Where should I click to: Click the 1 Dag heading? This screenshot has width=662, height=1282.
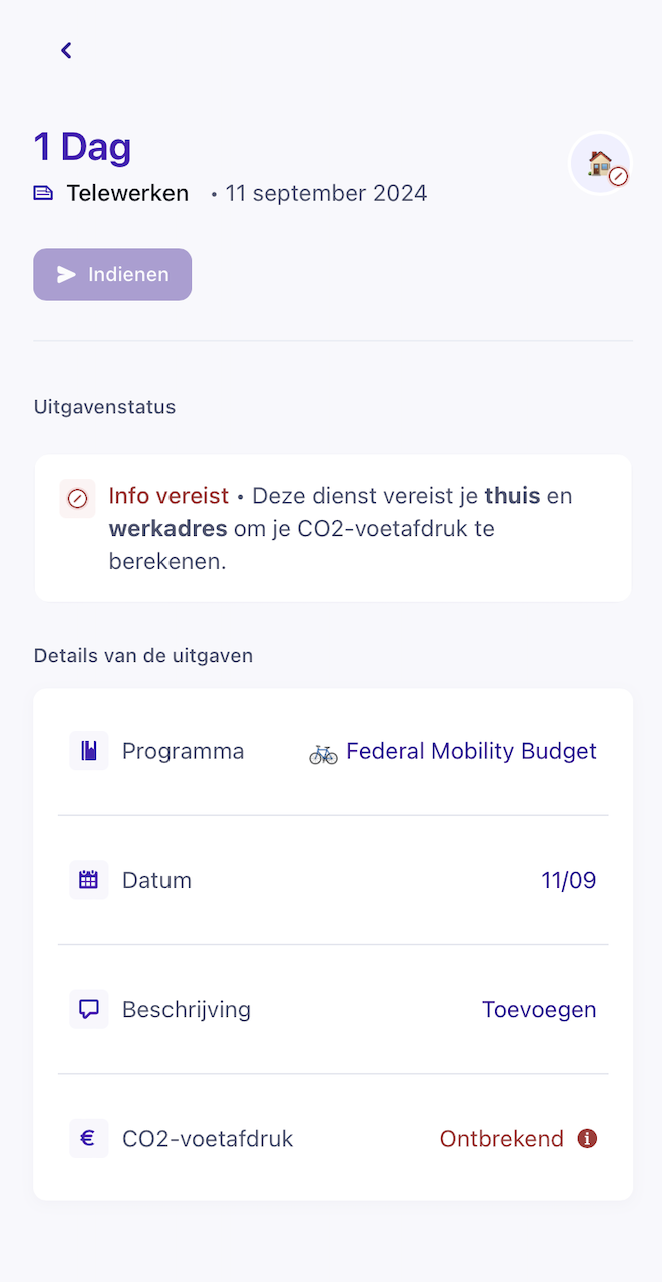pos(82,147)
